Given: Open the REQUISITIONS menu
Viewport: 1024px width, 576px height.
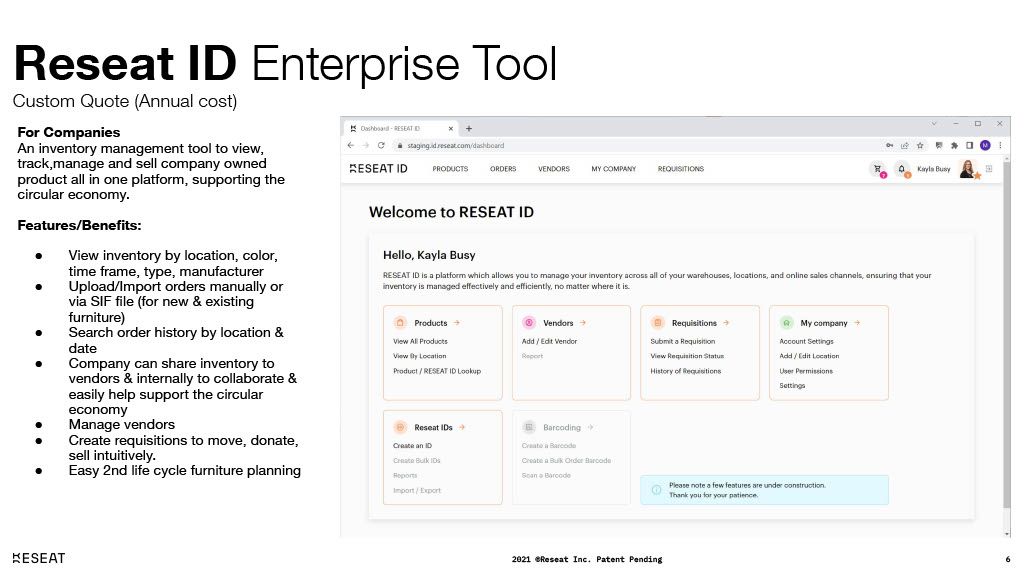Looking at the screenshot, I should click(x=680, y=169).
